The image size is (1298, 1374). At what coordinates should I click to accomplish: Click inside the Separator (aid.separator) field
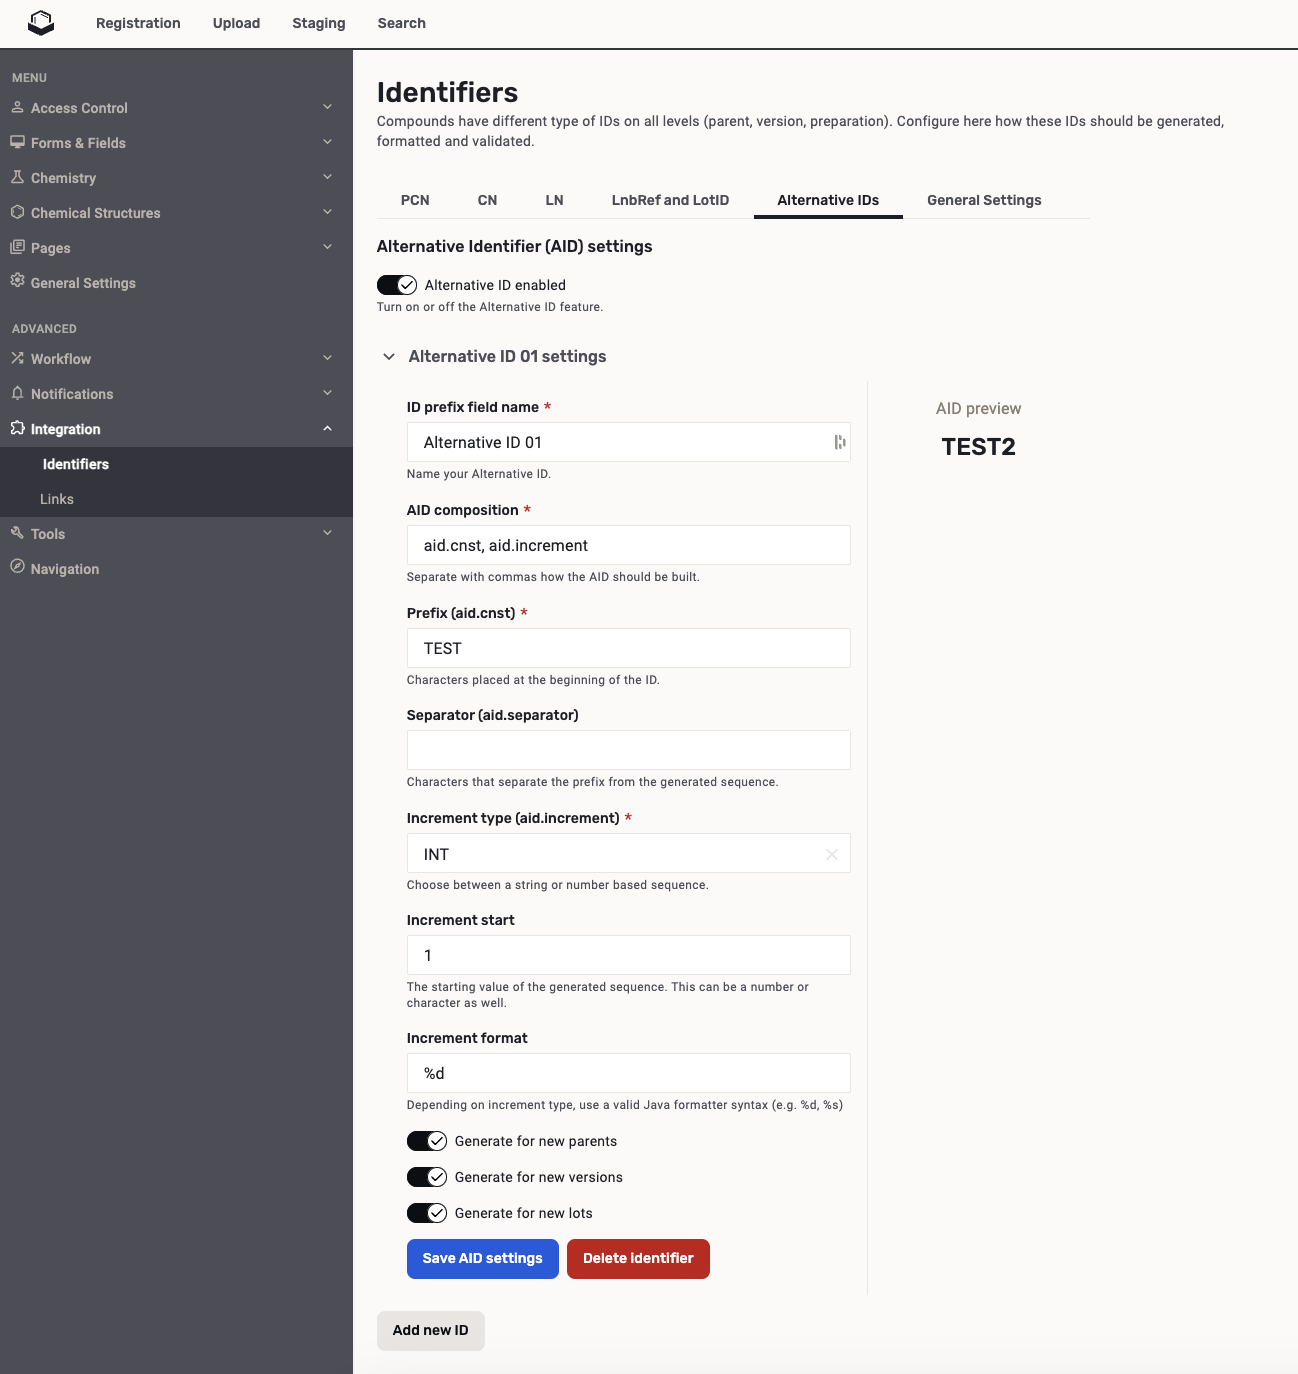(x=628, y=750)
